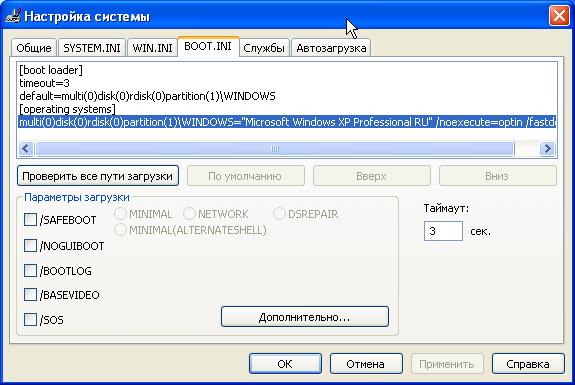The height and width of the screenshot is (385, 575).
Task: Click the left arrow of horizontal scrollbar
Action: coord(26,148)
